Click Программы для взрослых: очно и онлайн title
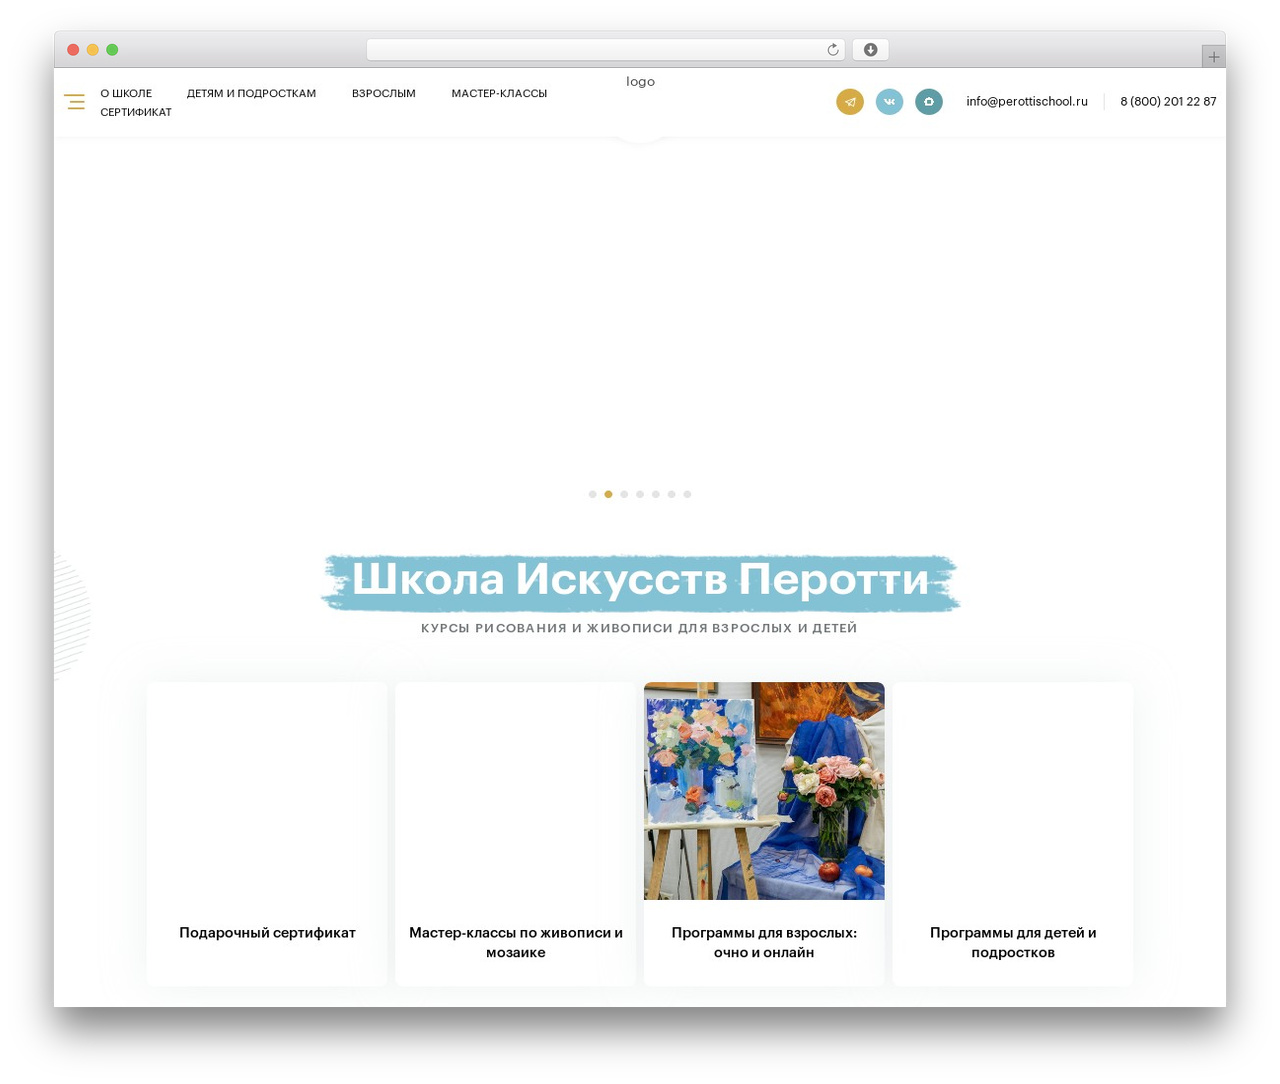The width and height of the screenshot is (1280, 1084). (x=764, y=943)
